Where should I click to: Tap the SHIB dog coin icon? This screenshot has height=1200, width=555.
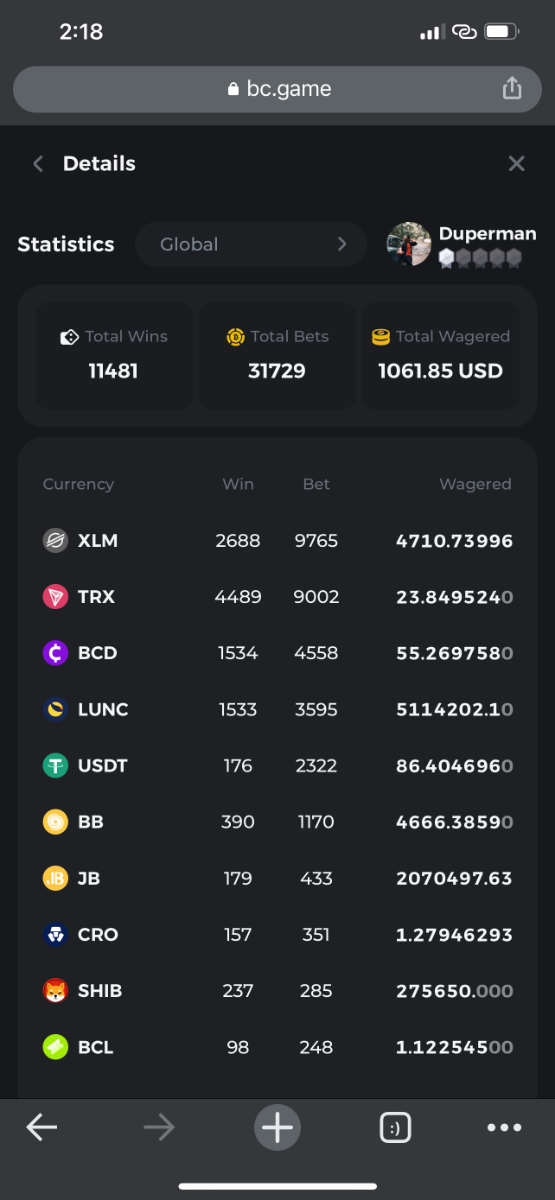point(55,991)
